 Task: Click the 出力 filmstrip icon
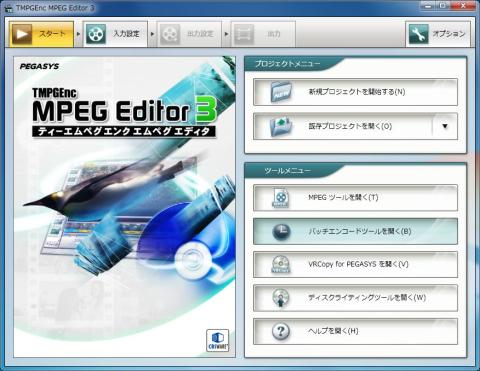point(244,34)
